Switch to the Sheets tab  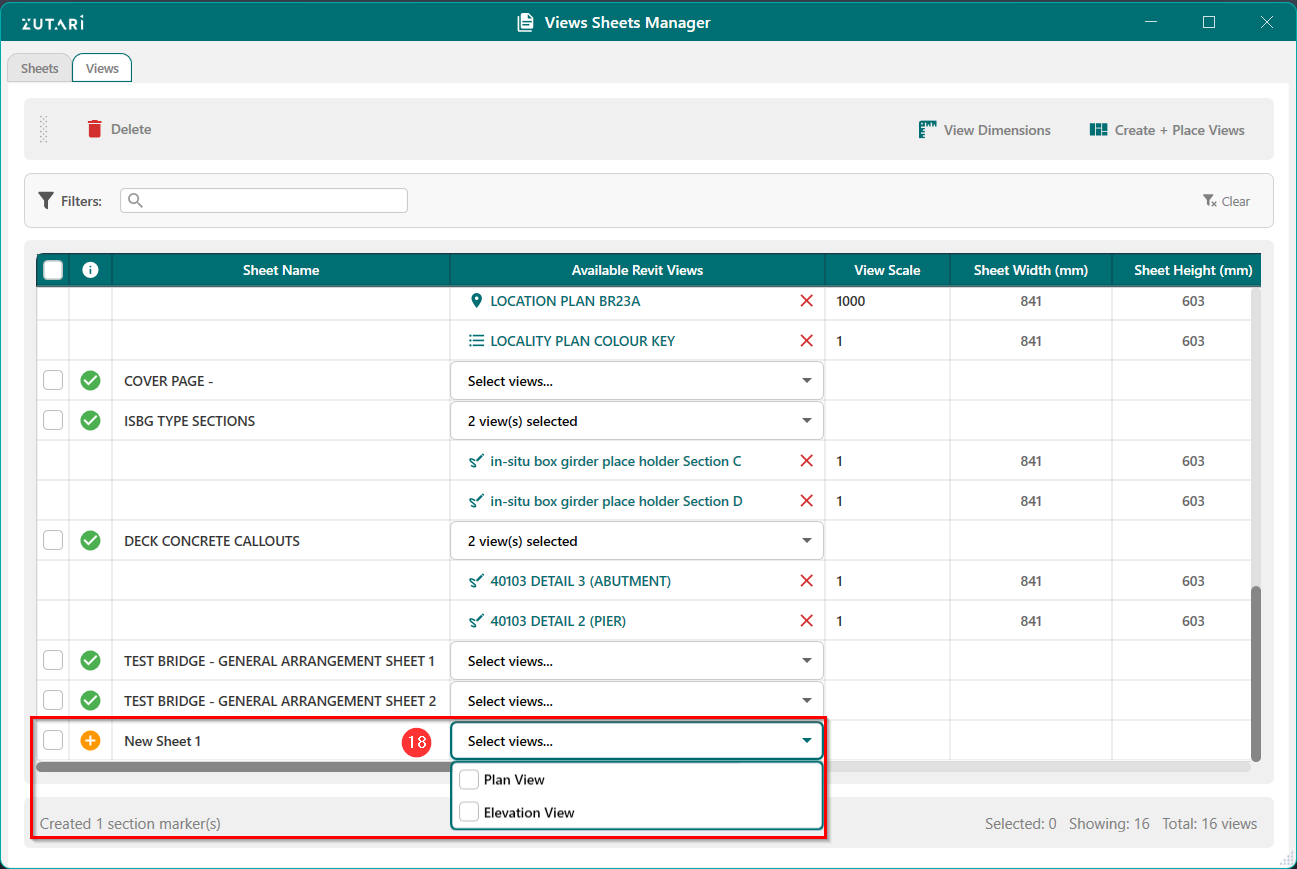[x=40, y=69]
